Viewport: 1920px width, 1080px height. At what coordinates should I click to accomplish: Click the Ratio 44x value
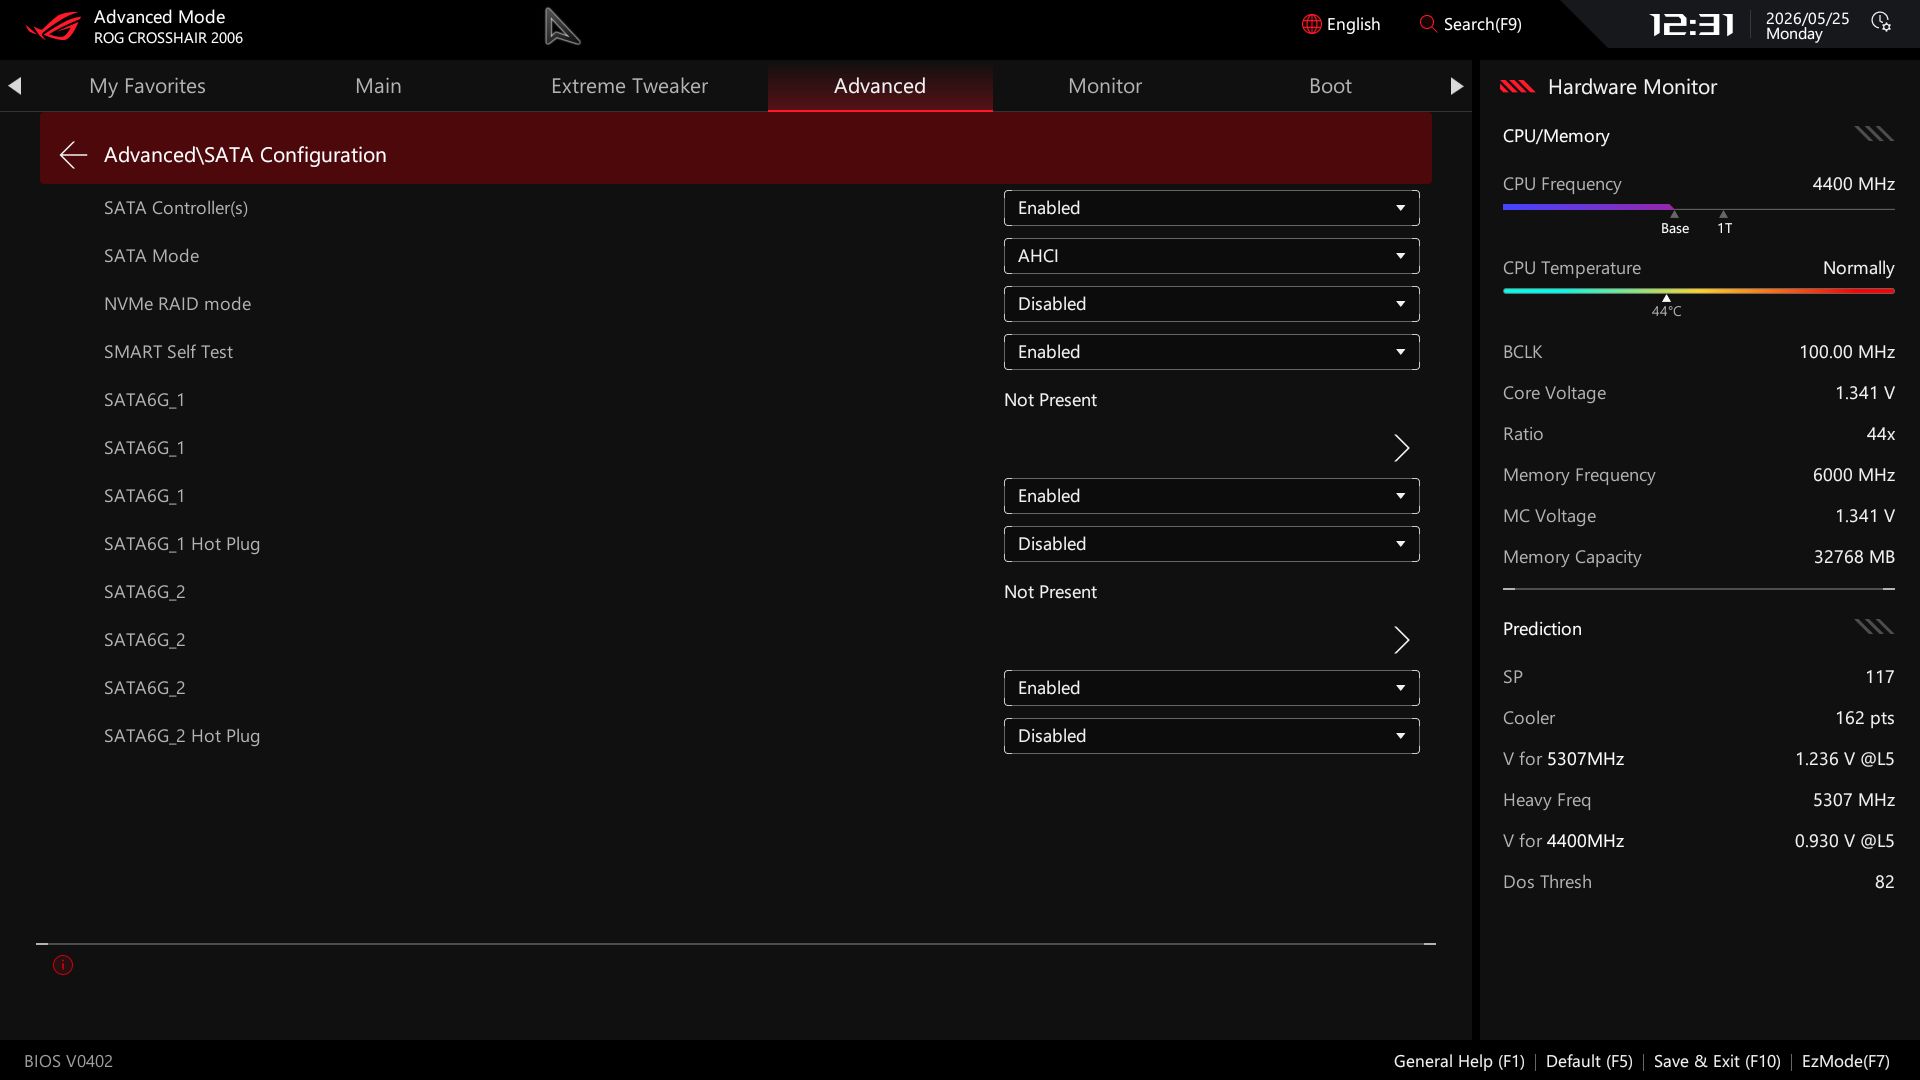[x=1880, y=434]
